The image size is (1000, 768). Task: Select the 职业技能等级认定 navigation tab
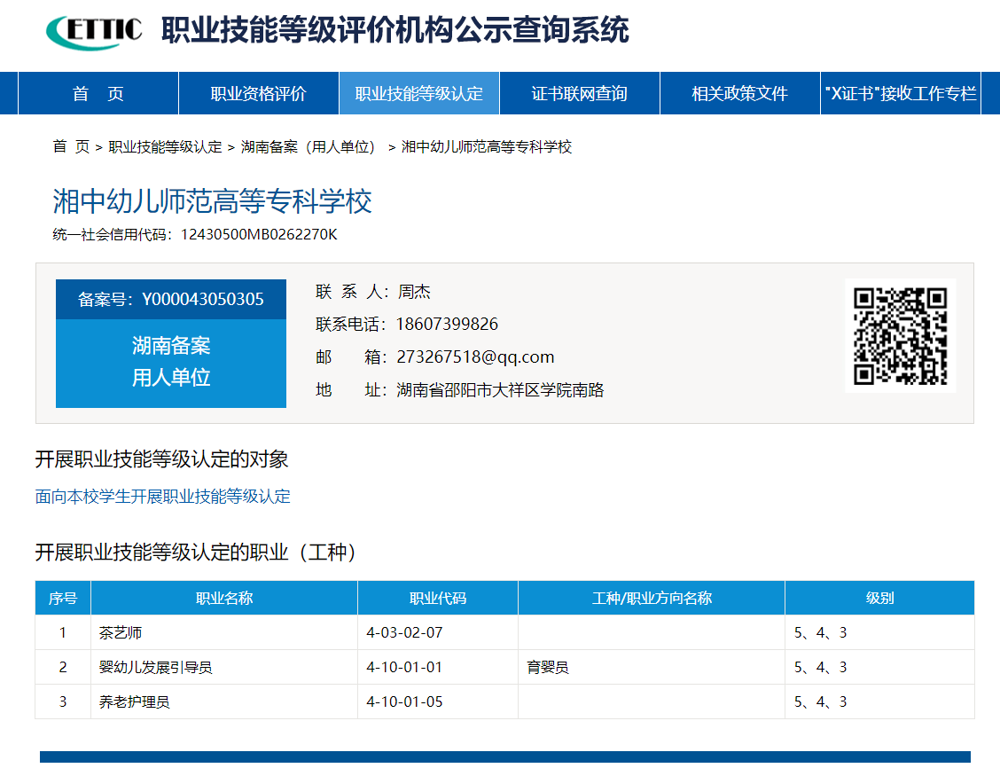pos(419,93)
